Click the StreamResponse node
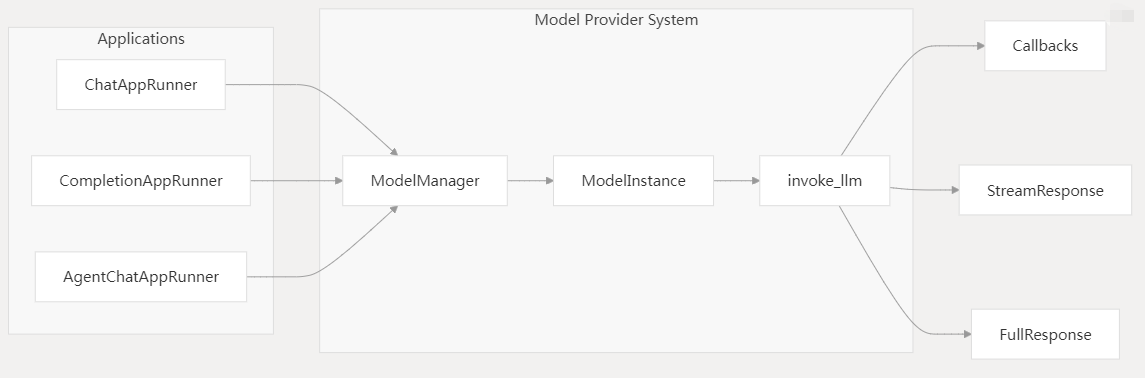The image size is (1145, 378). click(x=1045, y=190)
